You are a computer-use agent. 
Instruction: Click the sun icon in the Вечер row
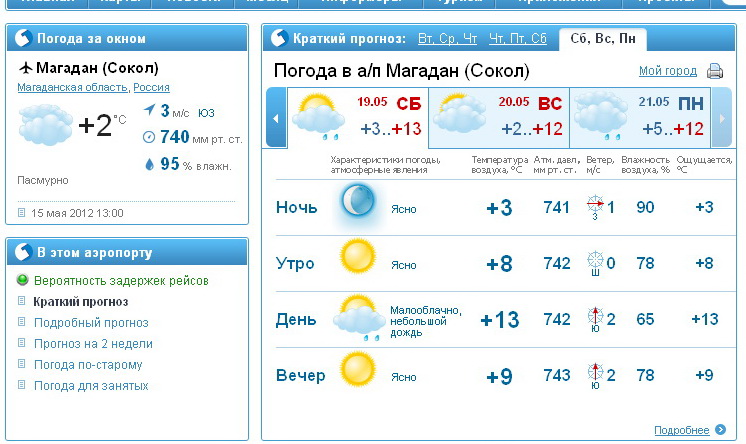[355, 372]
